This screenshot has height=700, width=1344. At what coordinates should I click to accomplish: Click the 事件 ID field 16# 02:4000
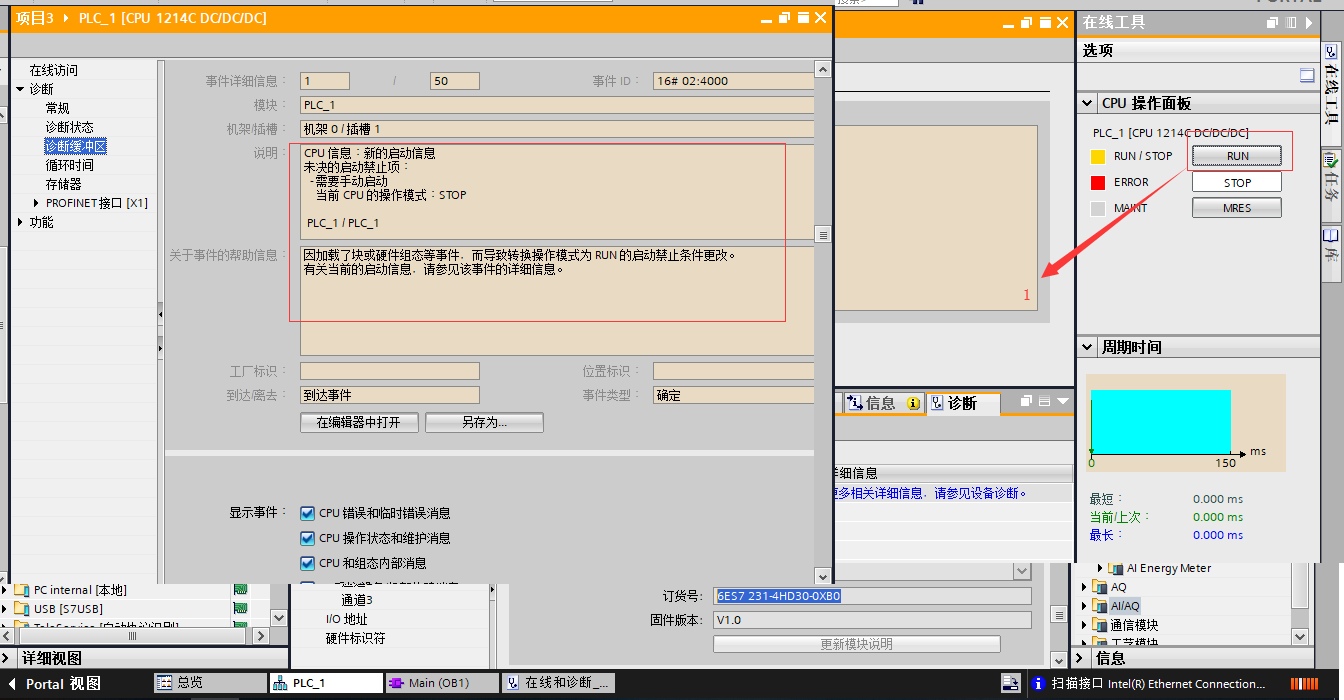click(733, 81)
